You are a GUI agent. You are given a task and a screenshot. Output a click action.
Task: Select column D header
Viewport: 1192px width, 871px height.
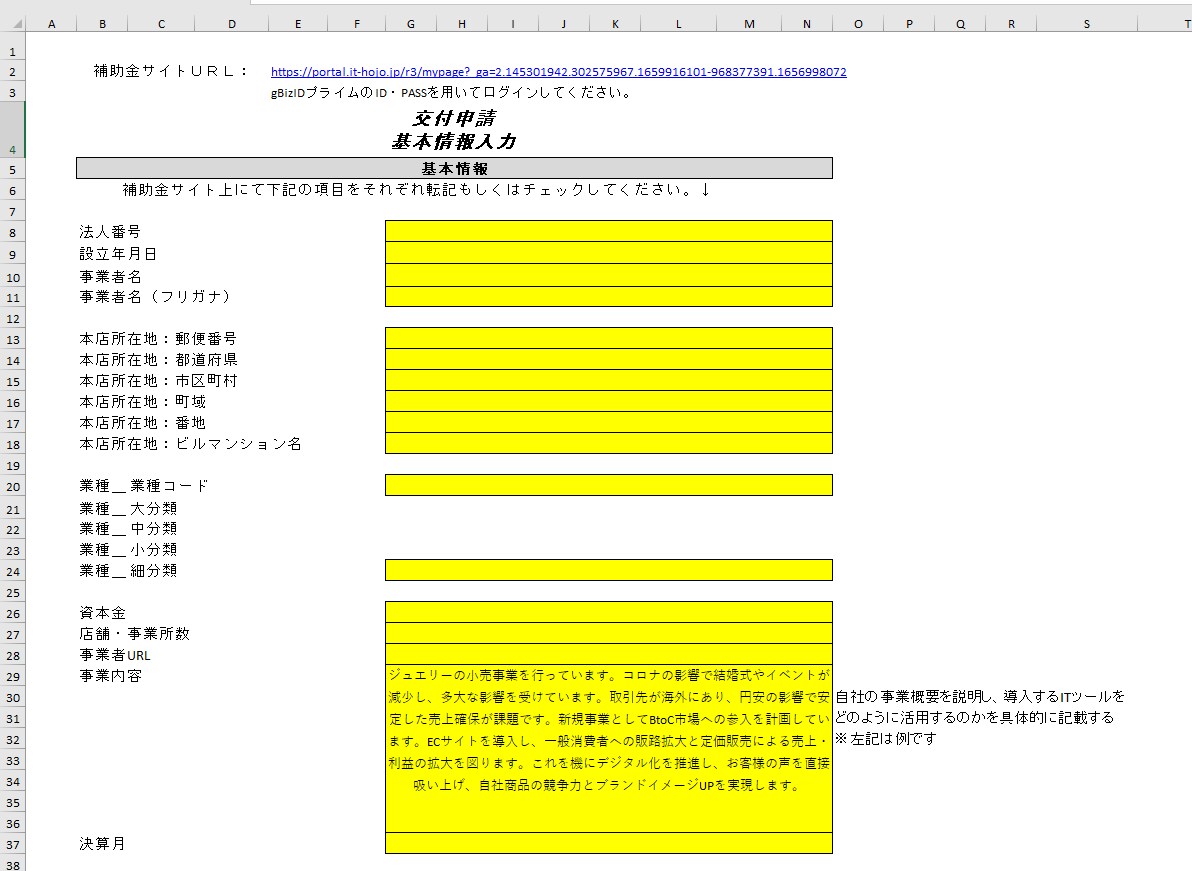point(232,24)
